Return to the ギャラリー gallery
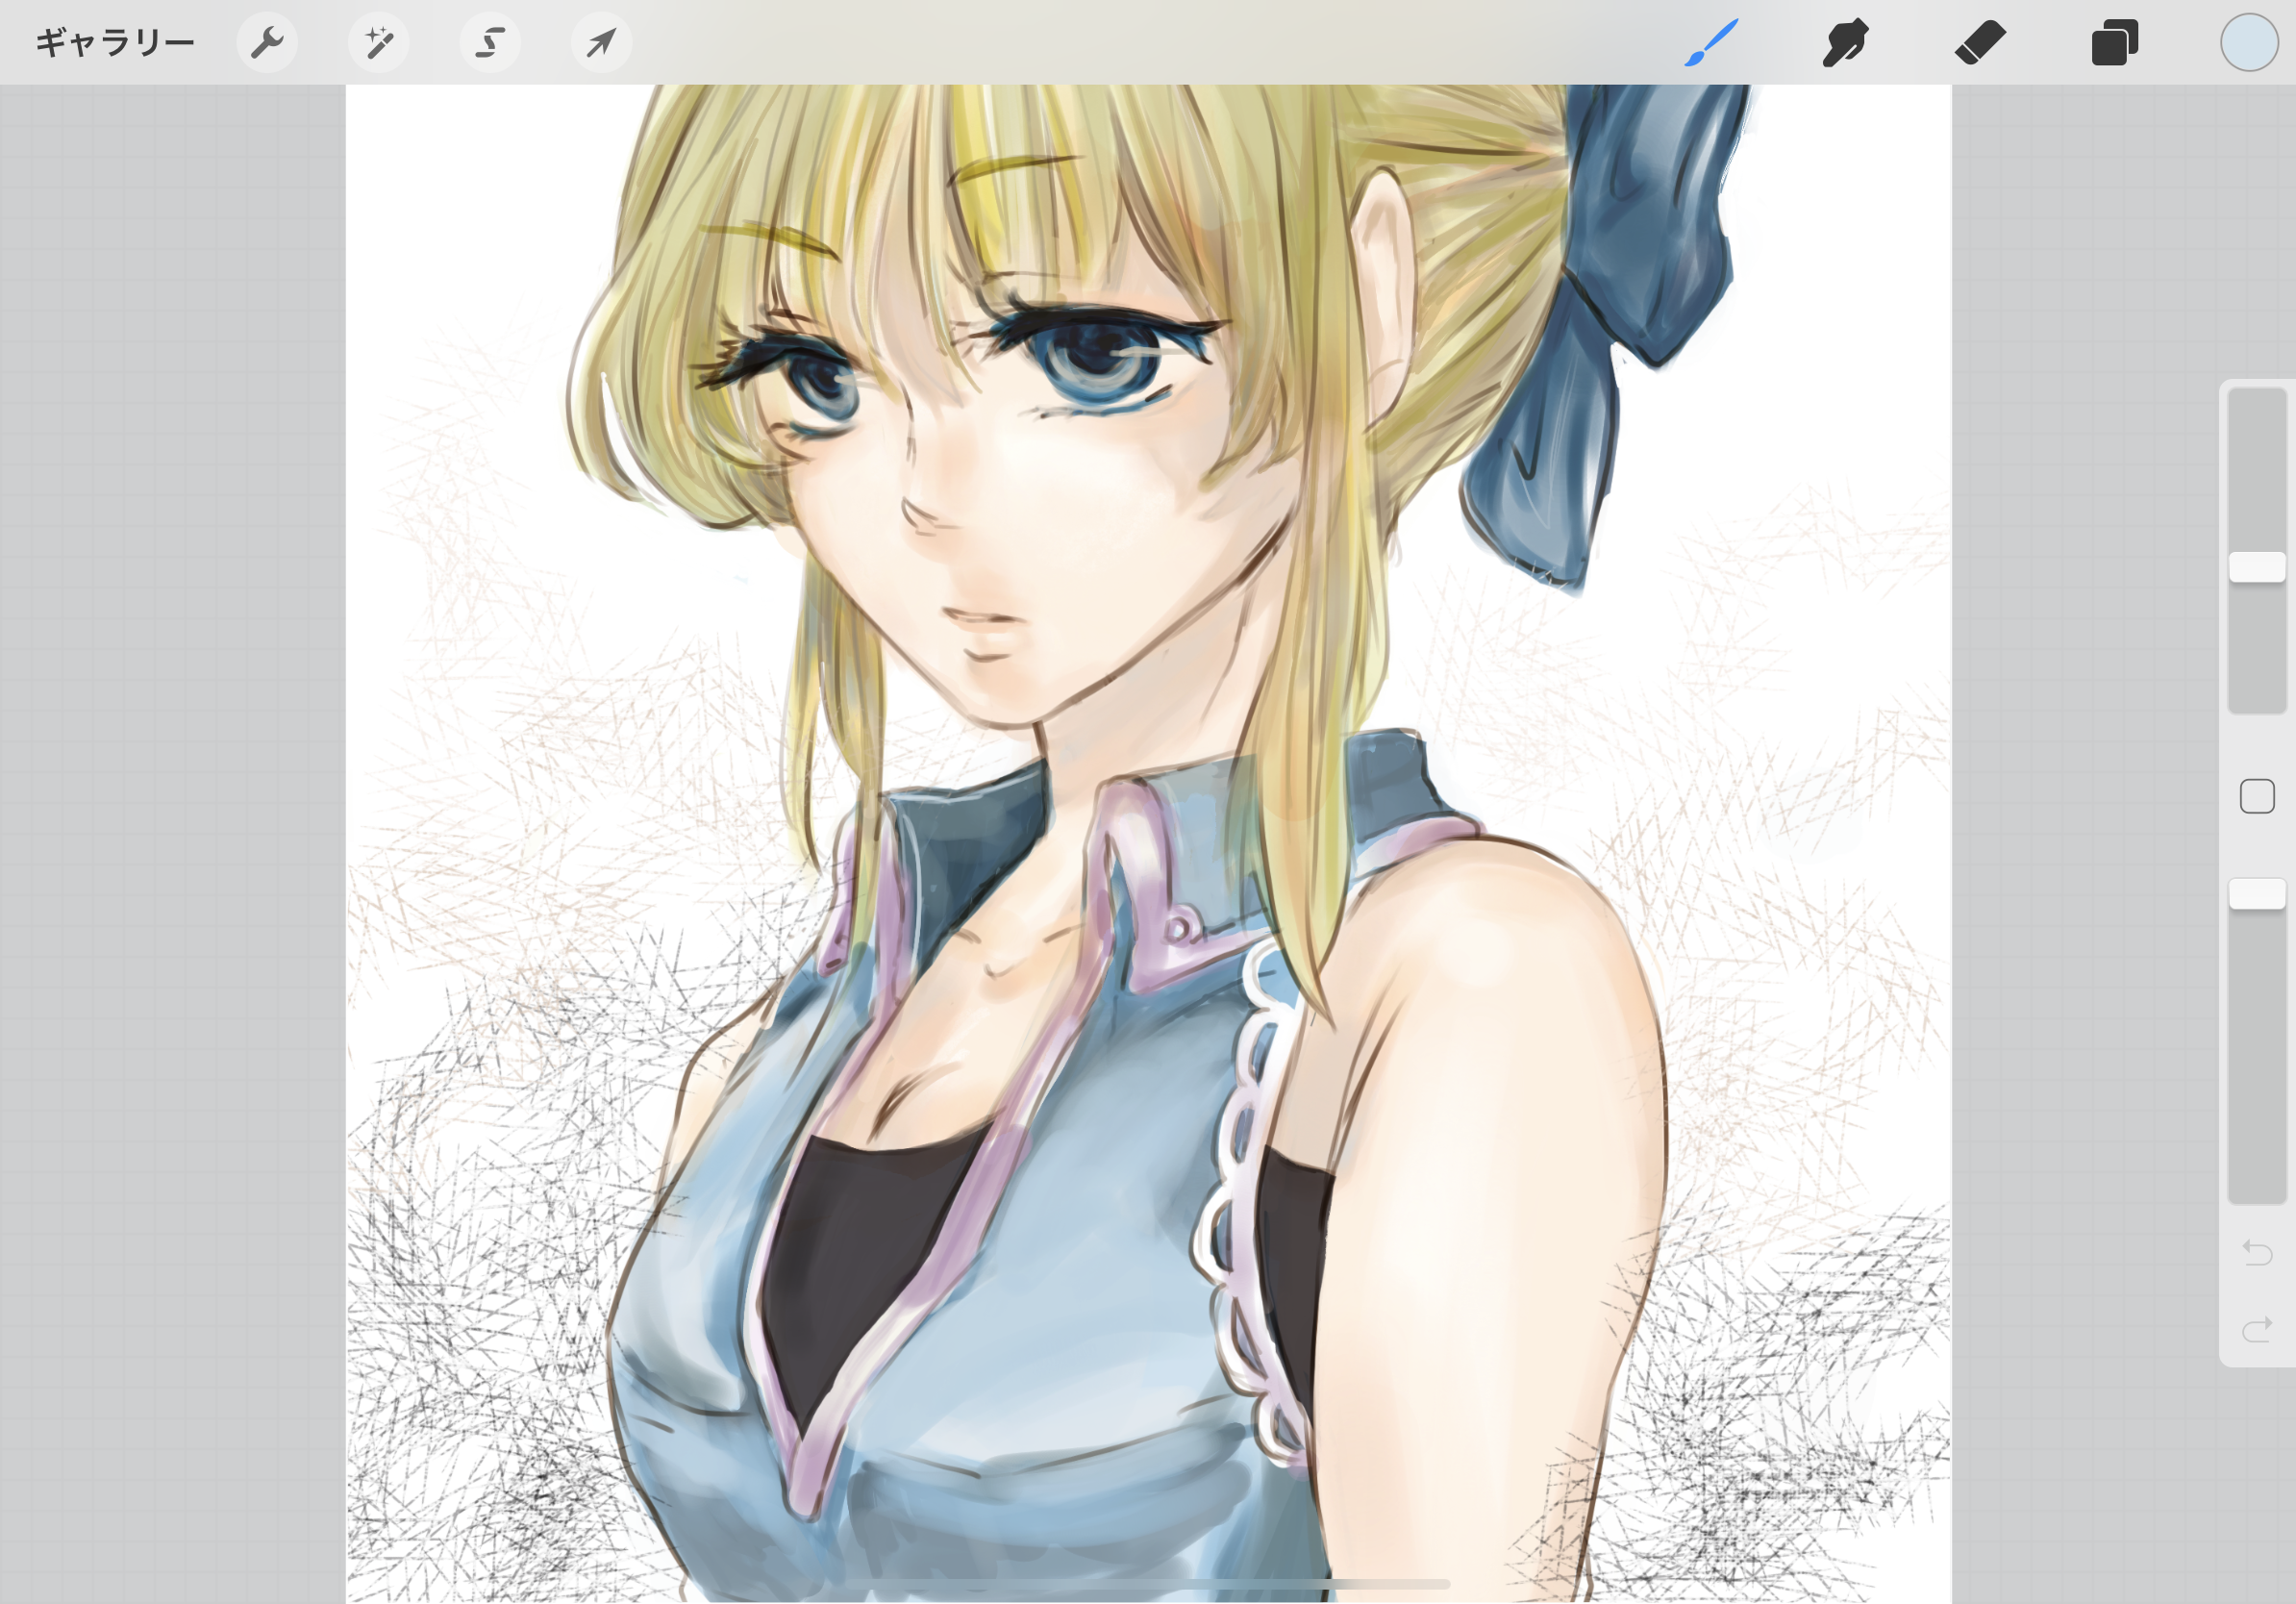This screenshot has width=2296, height=1604. [x=115, y=42]
